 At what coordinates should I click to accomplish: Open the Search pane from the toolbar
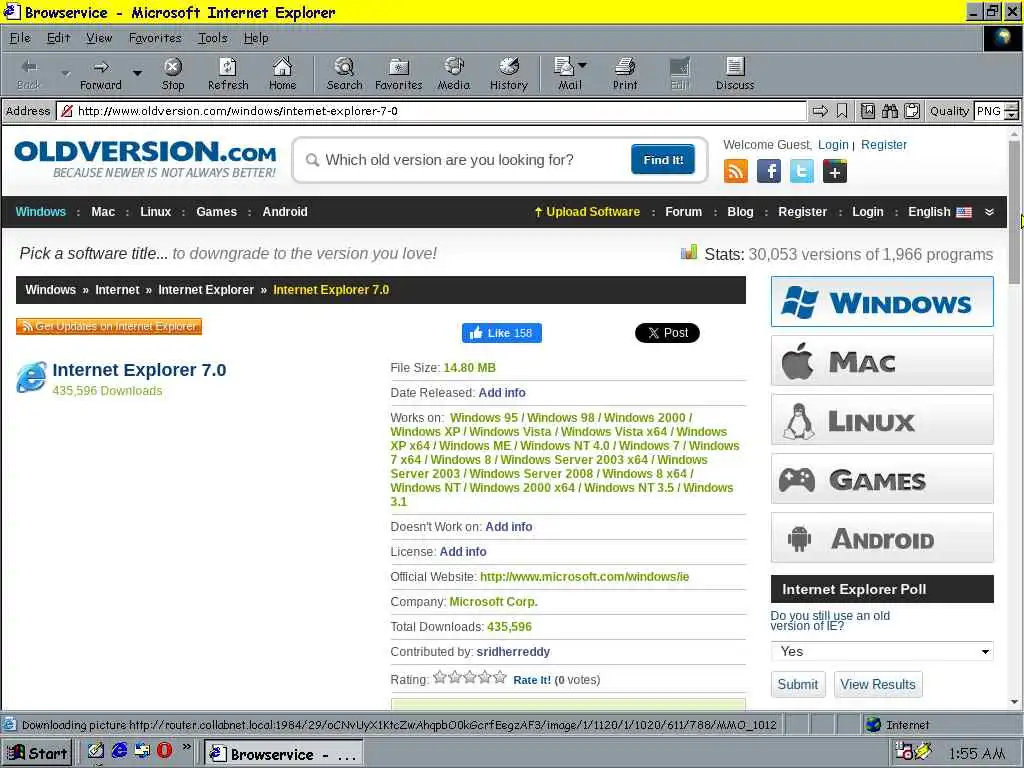click(x=344, y=74)
